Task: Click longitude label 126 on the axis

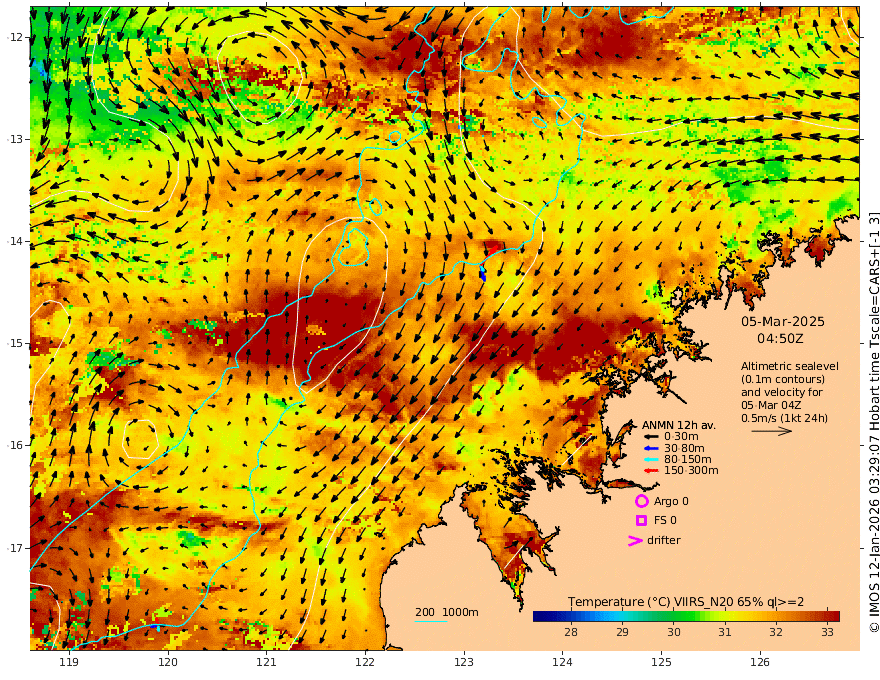Action: pyautogui.click(x=760, y=663)
